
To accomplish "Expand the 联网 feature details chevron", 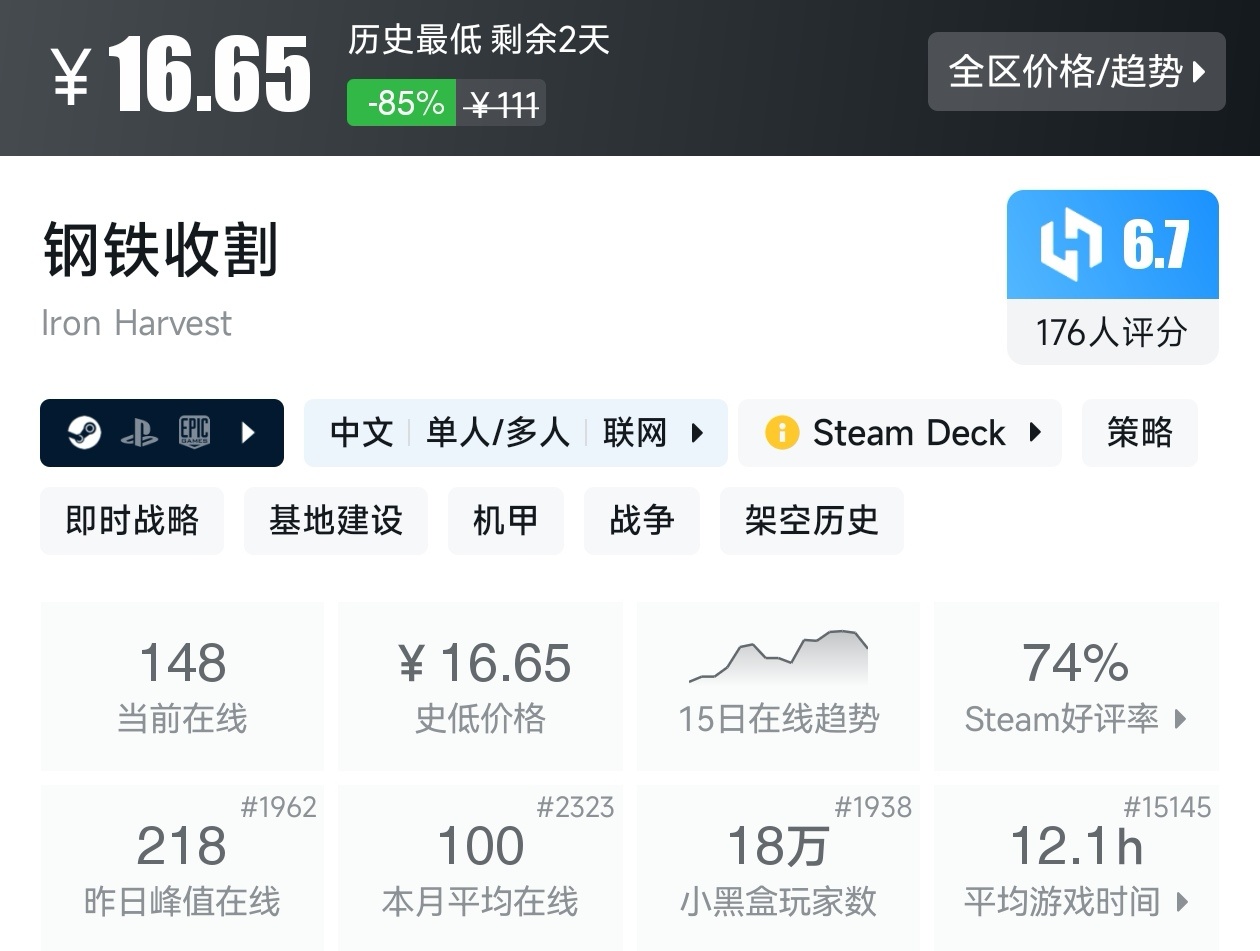I will [697, 433].
